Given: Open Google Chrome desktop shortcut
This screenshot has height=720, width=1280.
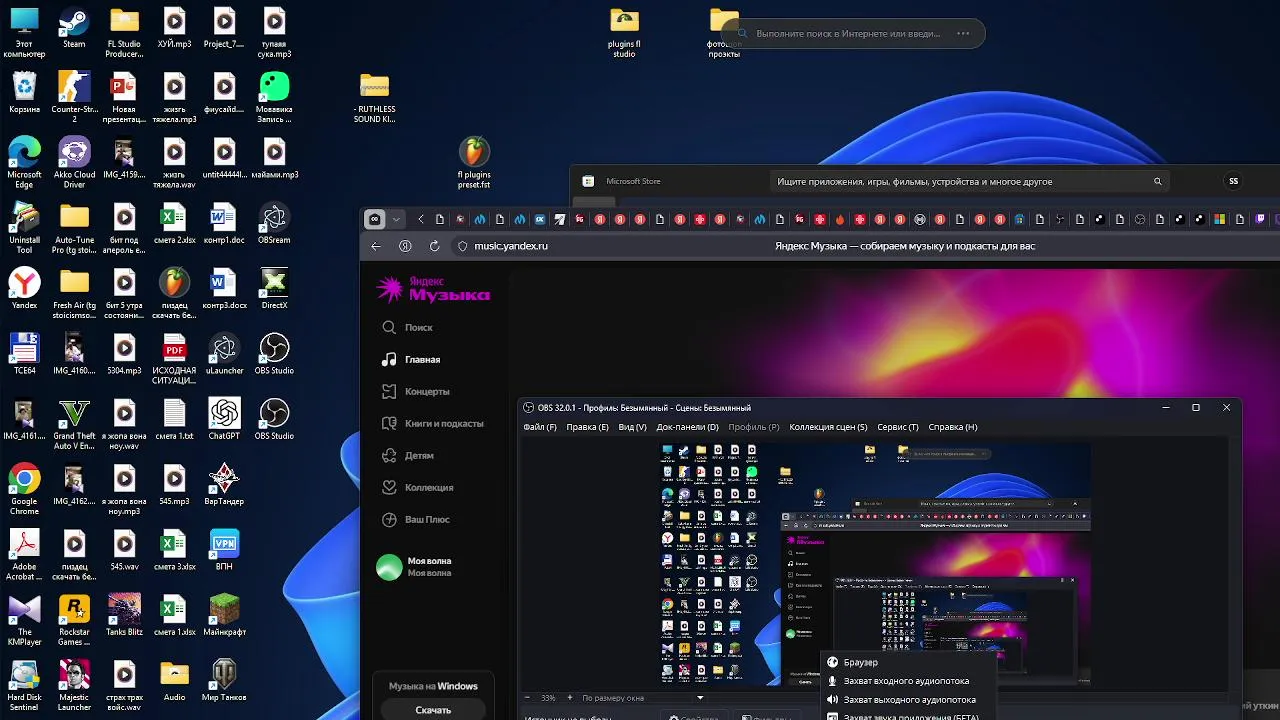Looking at the screenshot, I should (x=24, y=489).
